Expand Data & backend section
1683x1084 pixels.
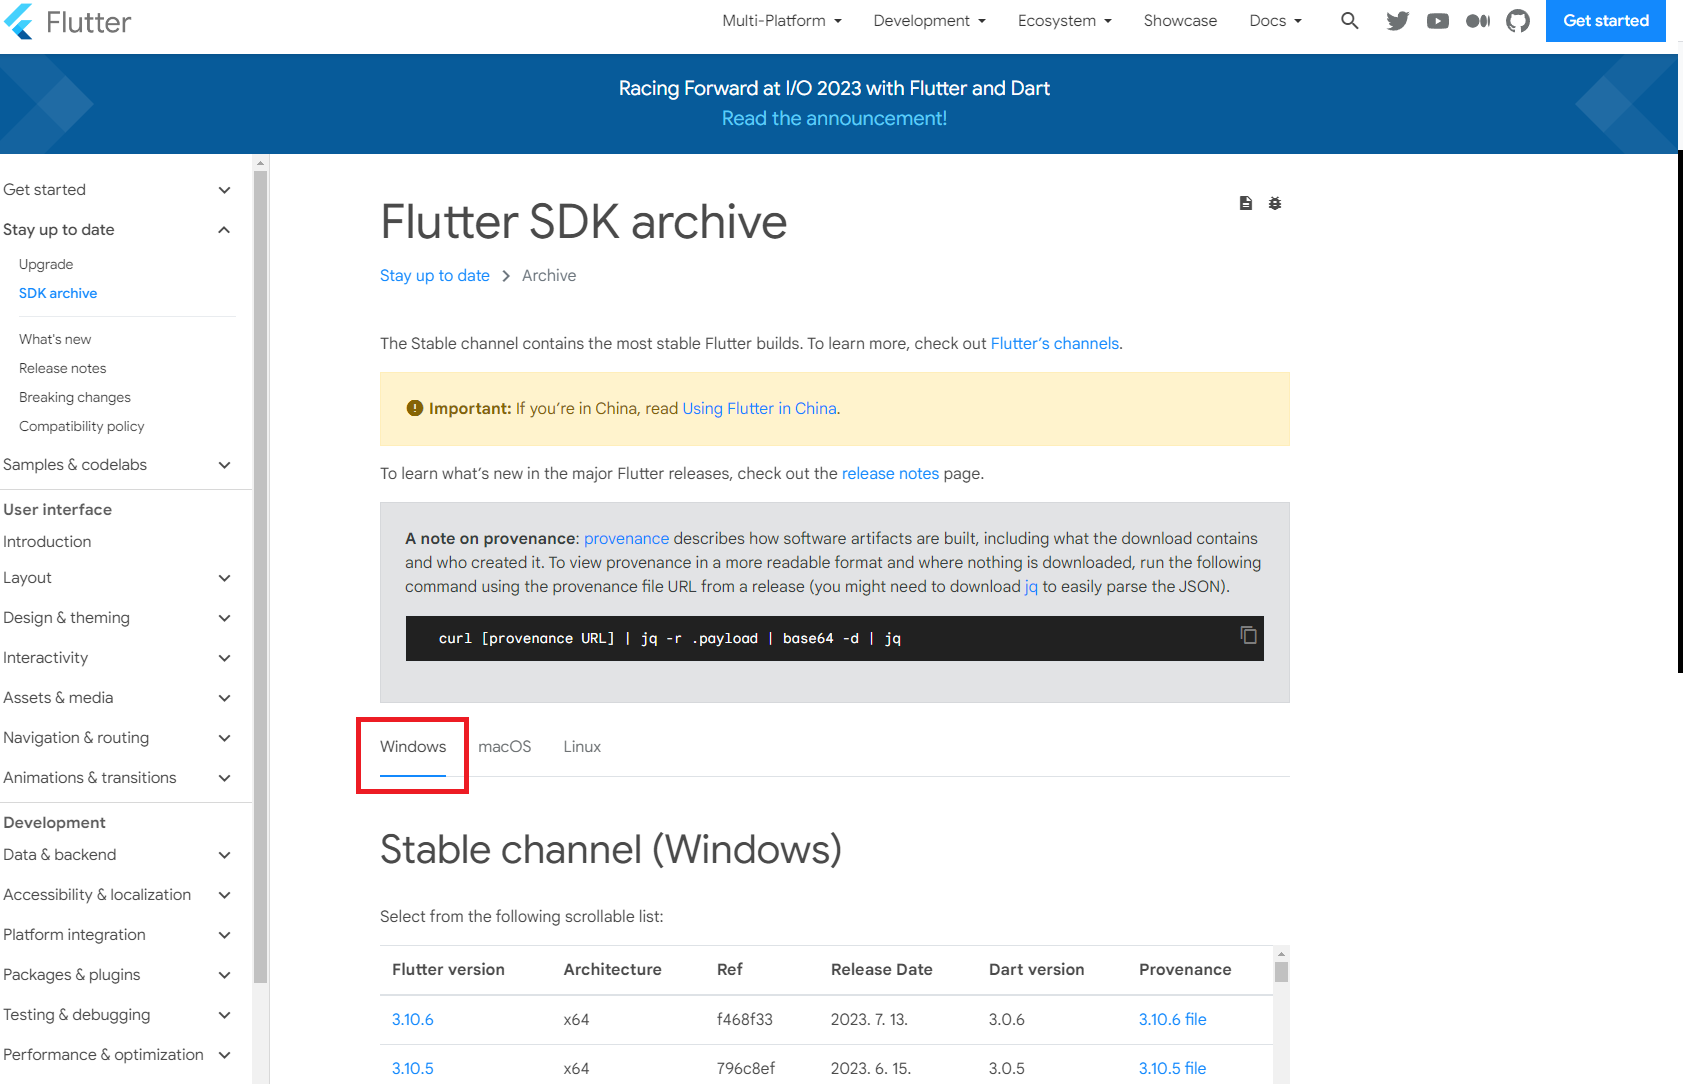click(224, 855)
